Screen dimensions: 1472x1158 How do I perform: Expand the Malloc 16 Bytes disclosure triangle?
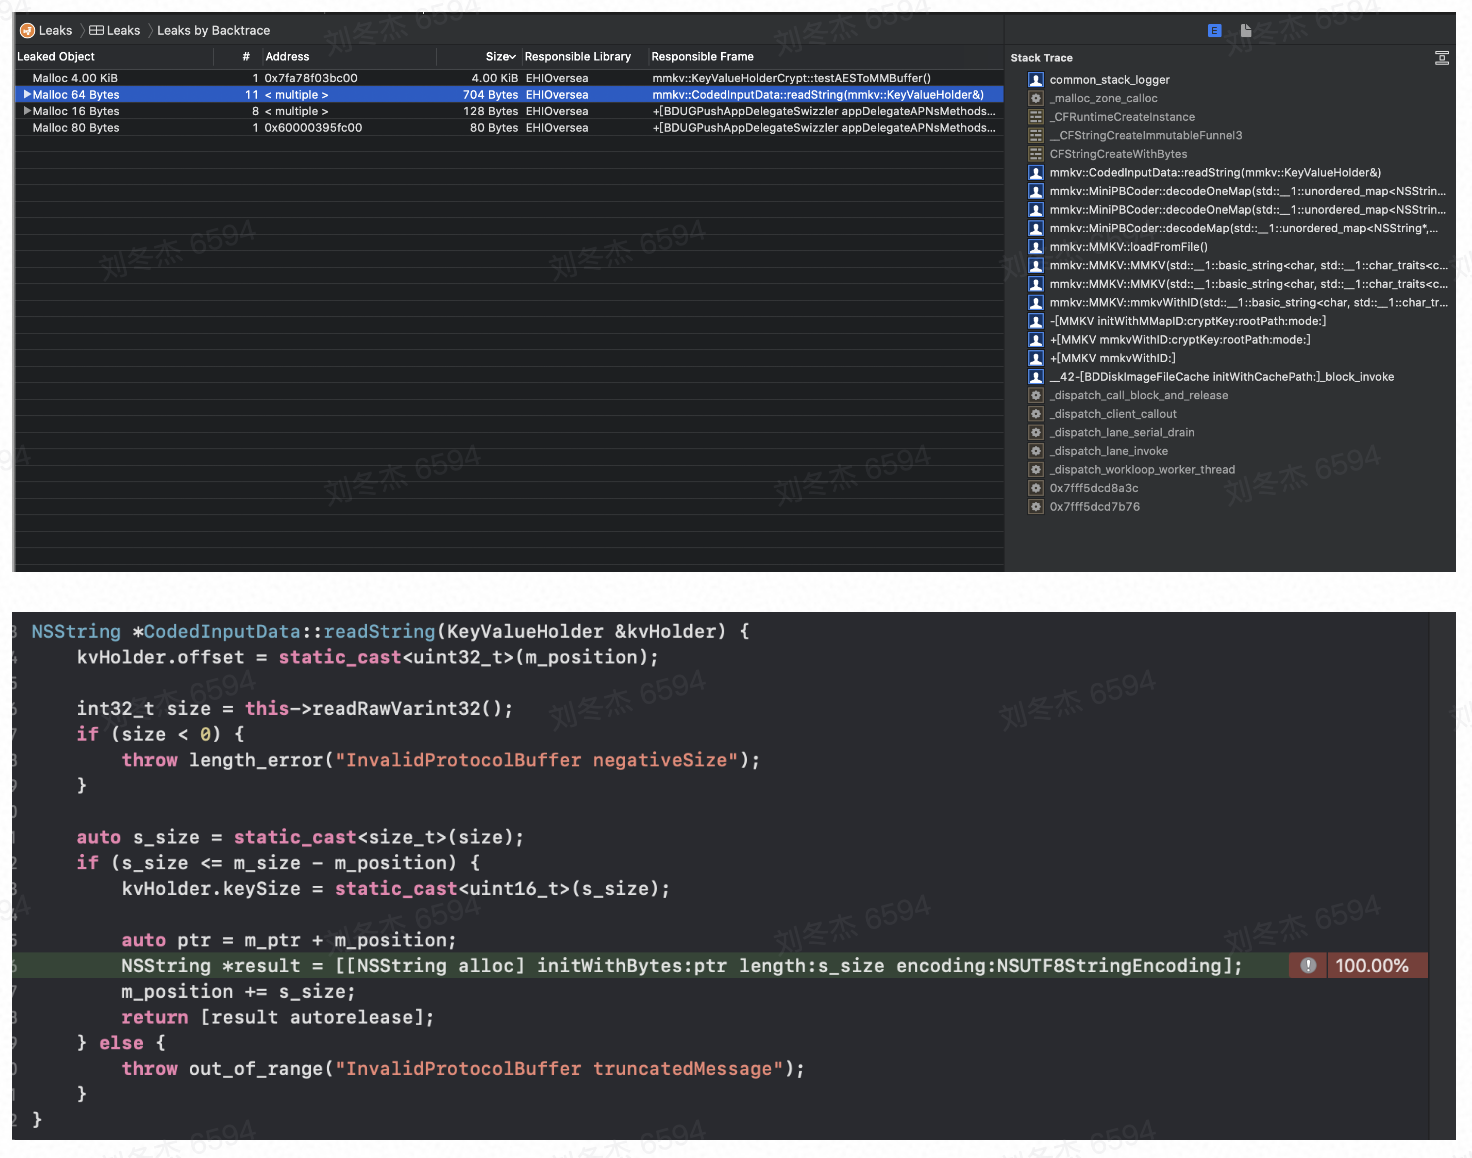[27, 111]
